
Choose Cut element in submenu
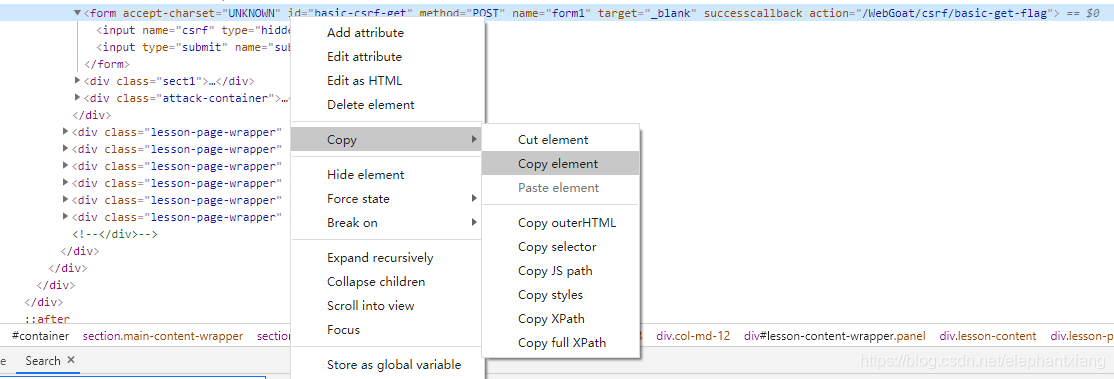(x=561, y=140)
